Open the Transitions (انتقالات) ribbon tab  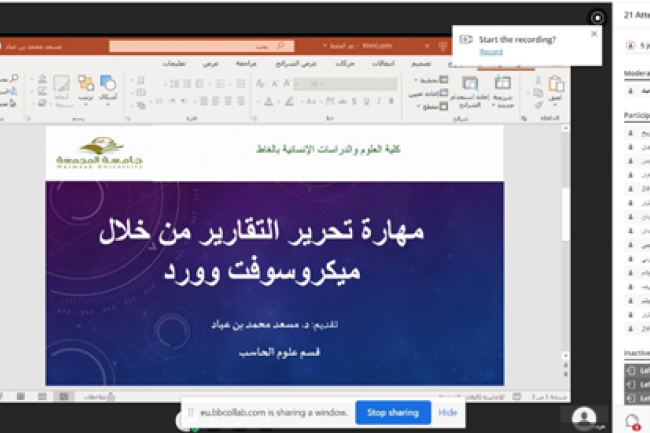(383, 63)
